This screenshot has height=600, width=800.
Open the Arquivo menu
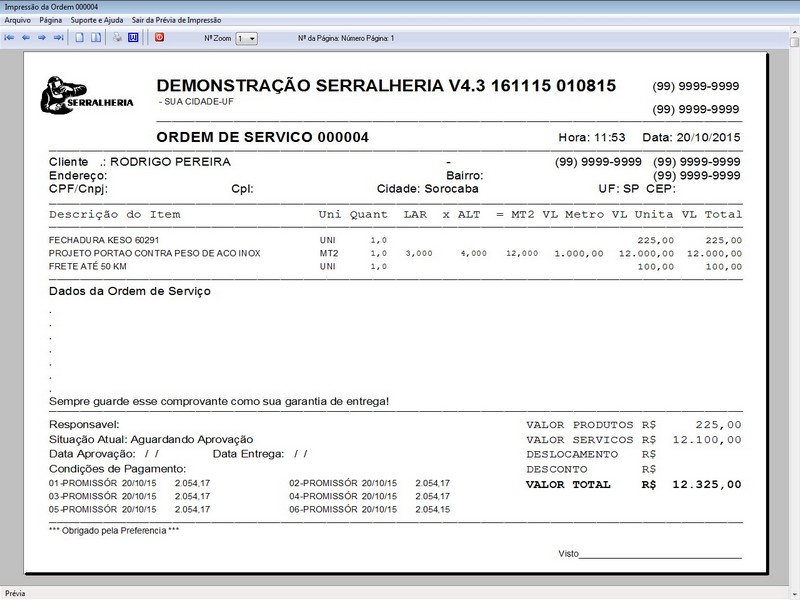(18, 18)
